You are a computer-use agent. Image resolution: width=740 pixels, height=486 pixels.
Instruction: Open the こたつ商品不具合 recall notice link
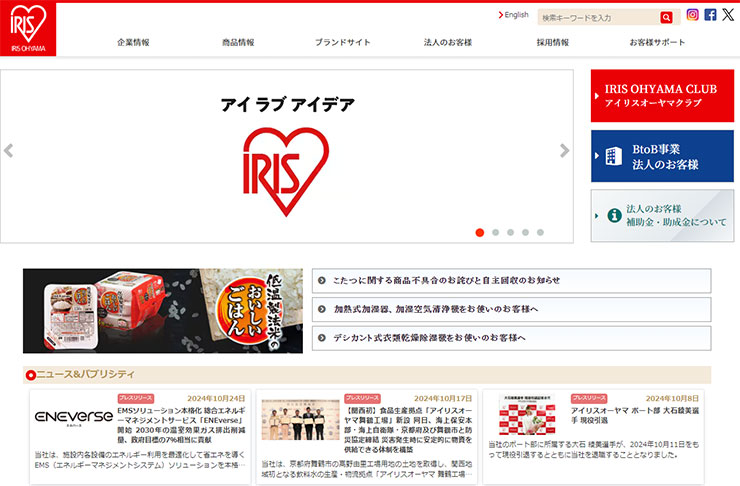click(512, 280)
